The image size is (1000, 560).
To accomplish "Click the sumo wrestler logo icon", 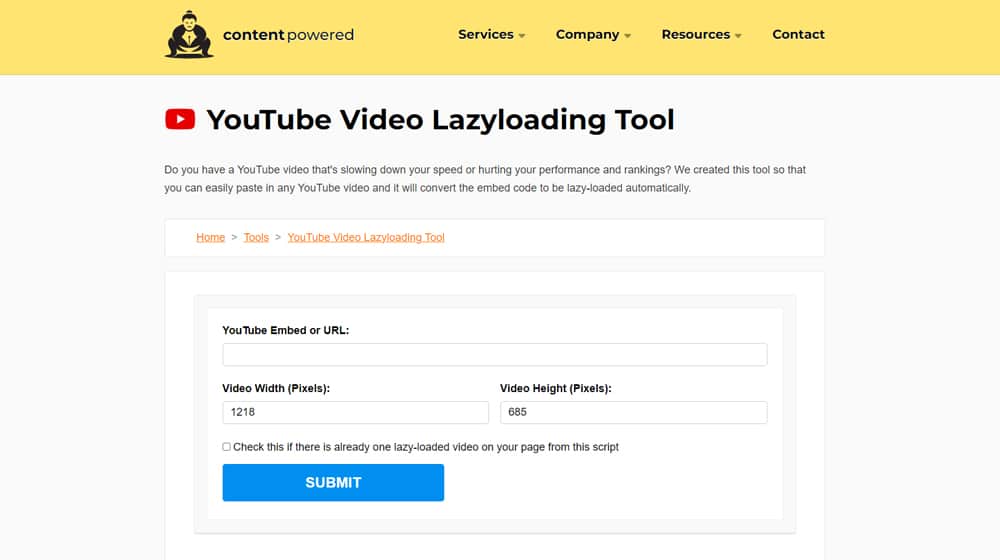I will 189,34.
